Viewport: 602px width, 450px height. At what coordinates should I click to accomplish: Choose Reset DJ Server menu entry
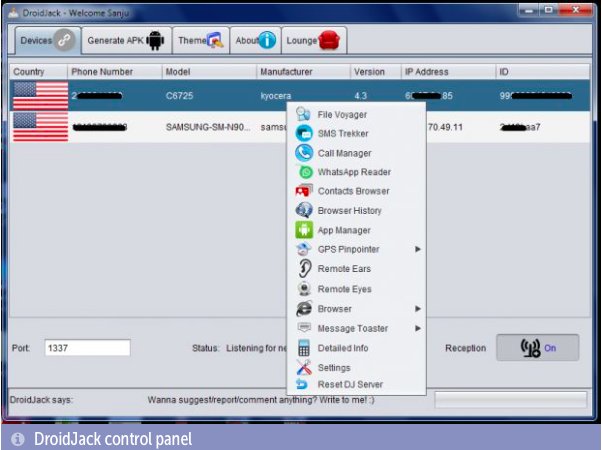click(356, 384)
